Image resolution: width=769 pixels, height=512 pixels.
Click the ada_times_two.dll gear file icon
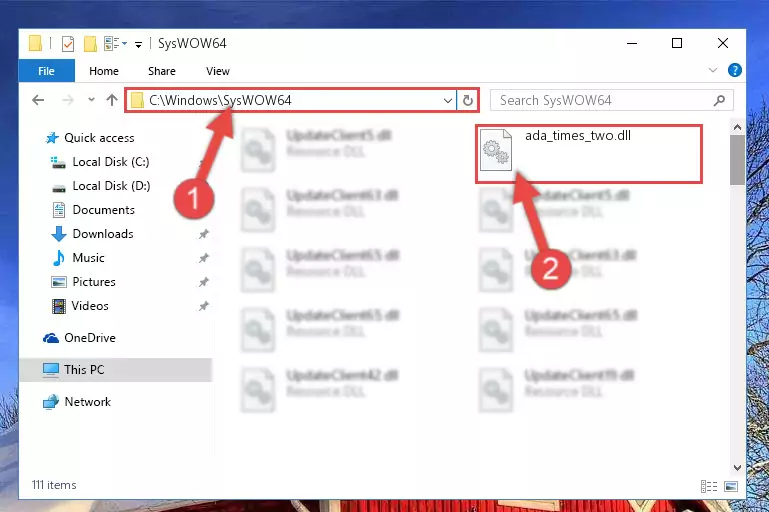coord(496,150)
